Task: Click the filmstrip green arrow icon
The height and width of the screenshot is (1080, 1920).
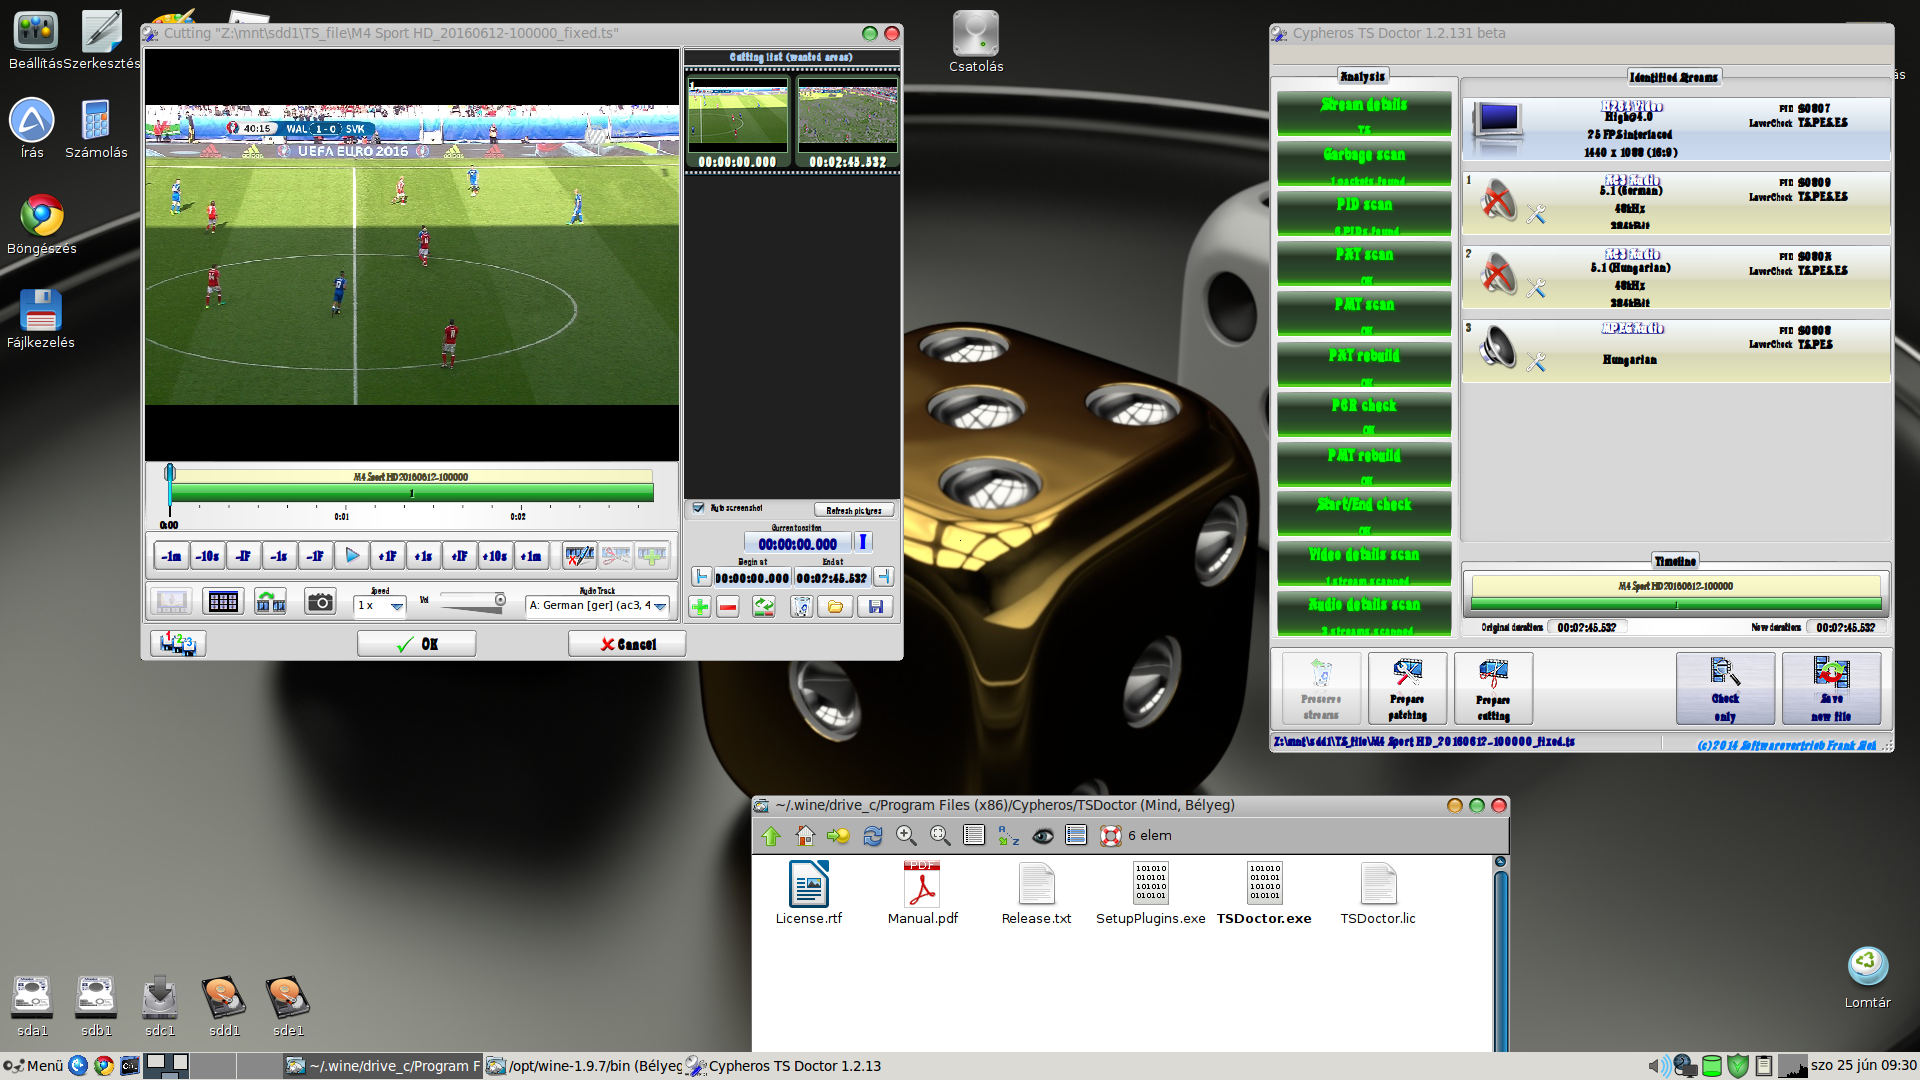Action: (x=270, y=602)
